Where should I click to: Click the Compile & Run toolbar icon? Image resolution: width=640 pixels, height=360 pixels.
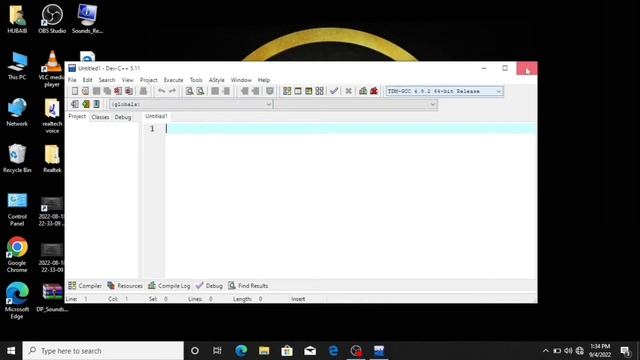click(x=309, y=91)
